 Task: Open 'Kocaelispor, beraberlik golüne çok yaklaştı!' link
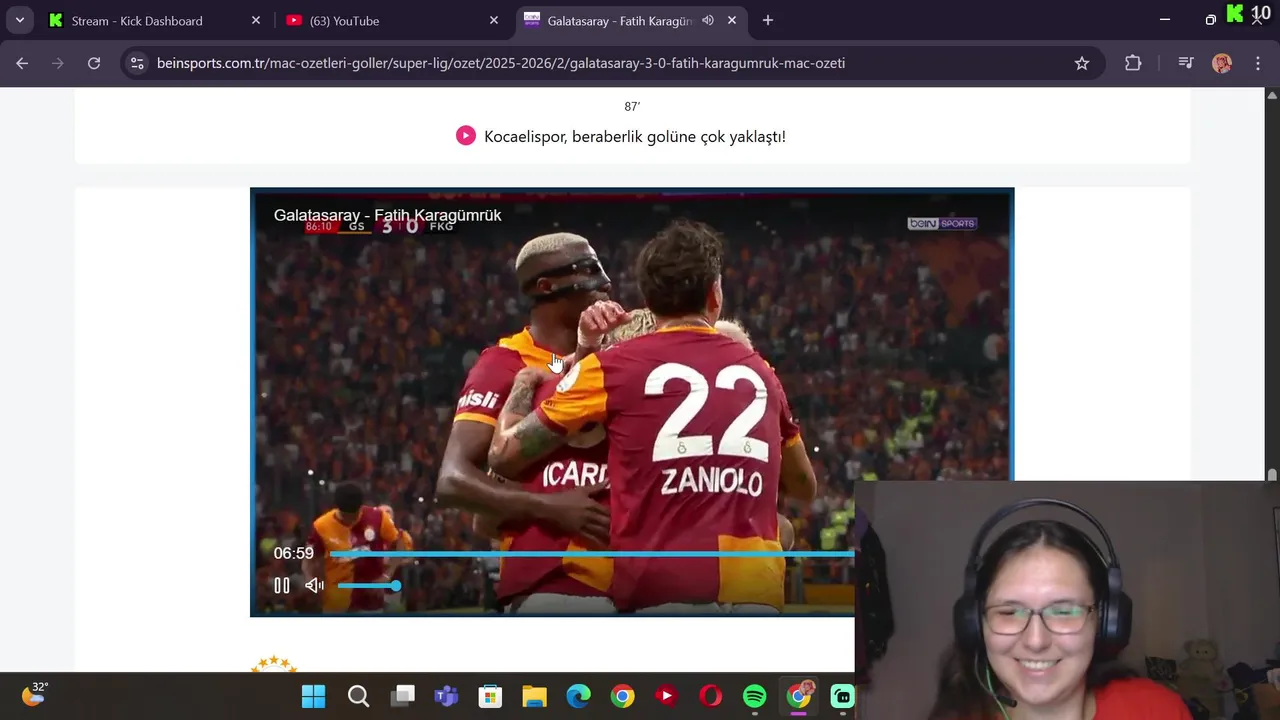pos(635,137)
